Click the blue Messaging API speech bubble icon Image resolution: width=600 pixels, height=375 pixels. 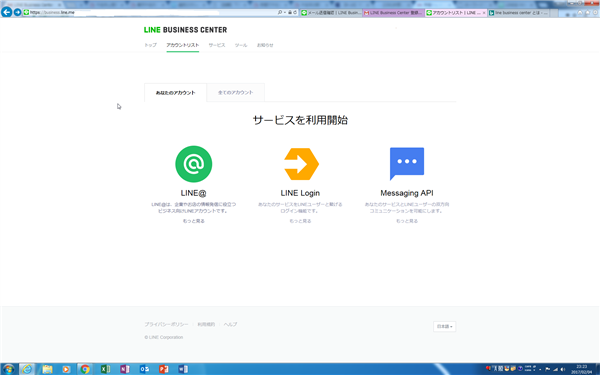click(x=407, y=163)
